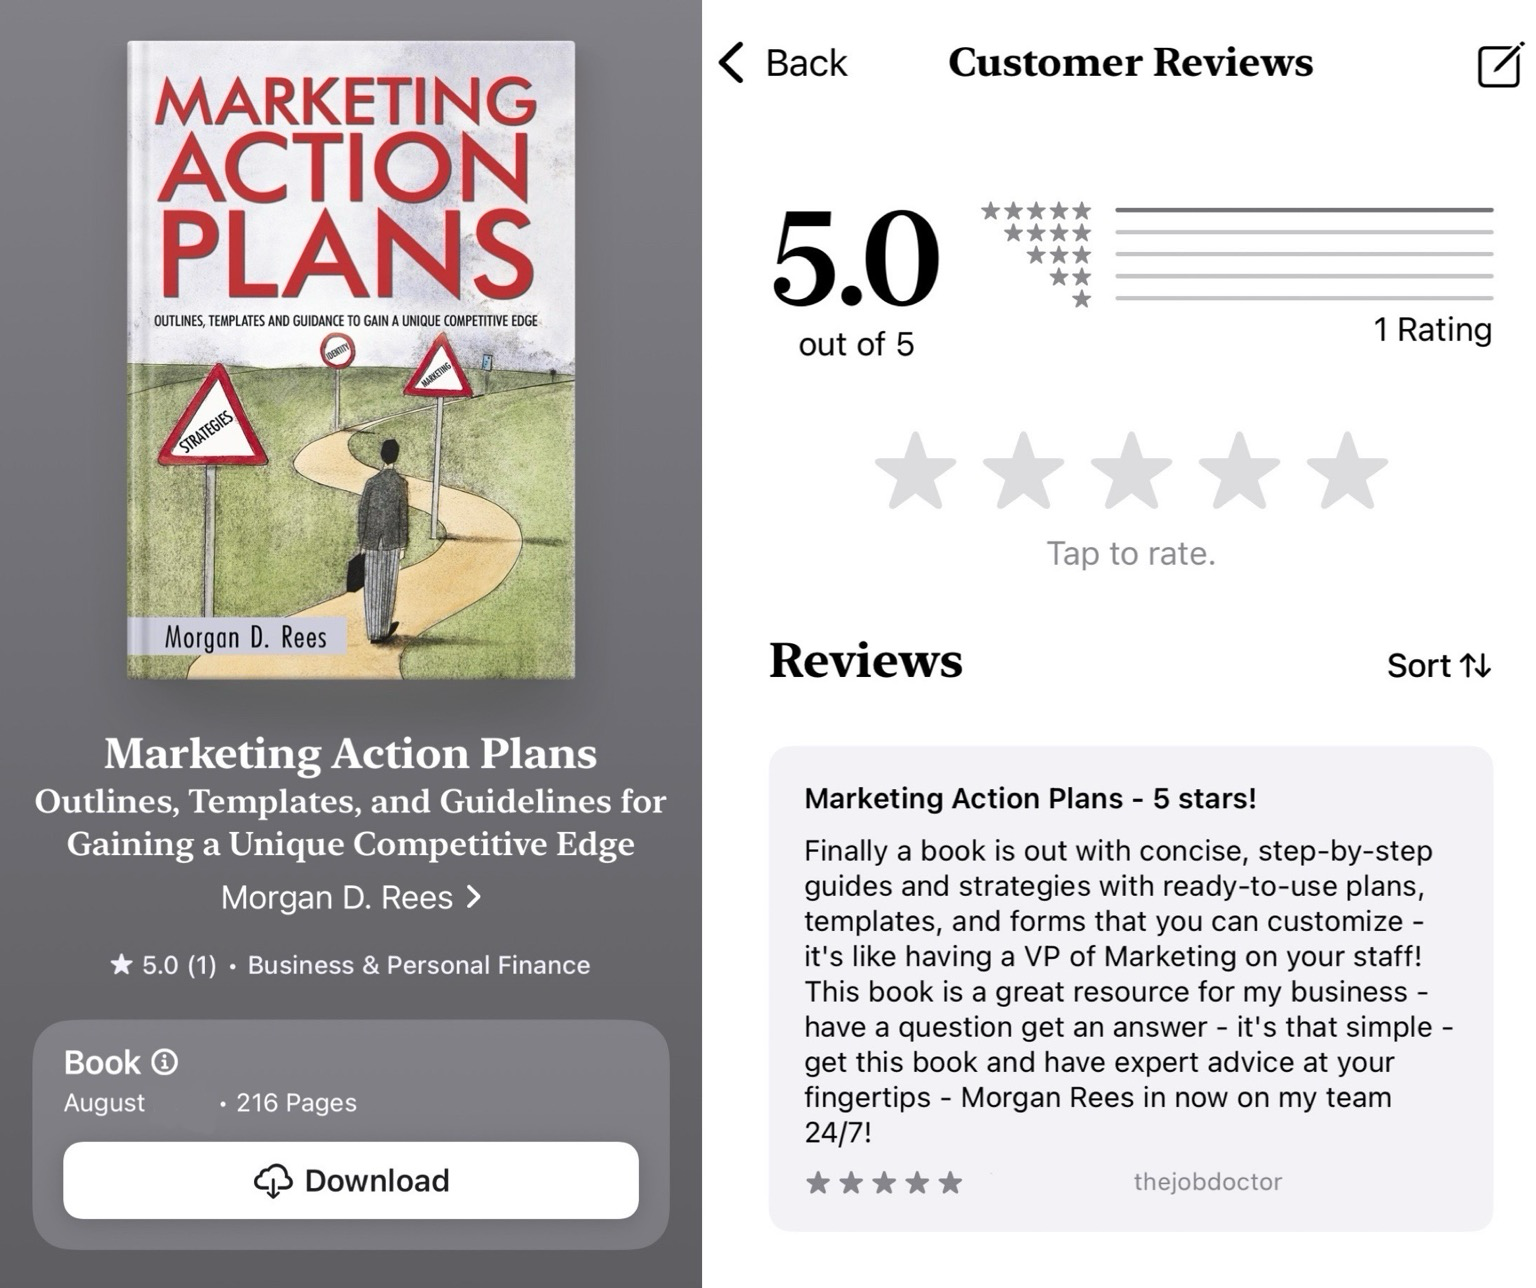The height and width of the screenshot is (1288, 1536).
Task: Tap the cloud download icon
Action: point(273,1181)
